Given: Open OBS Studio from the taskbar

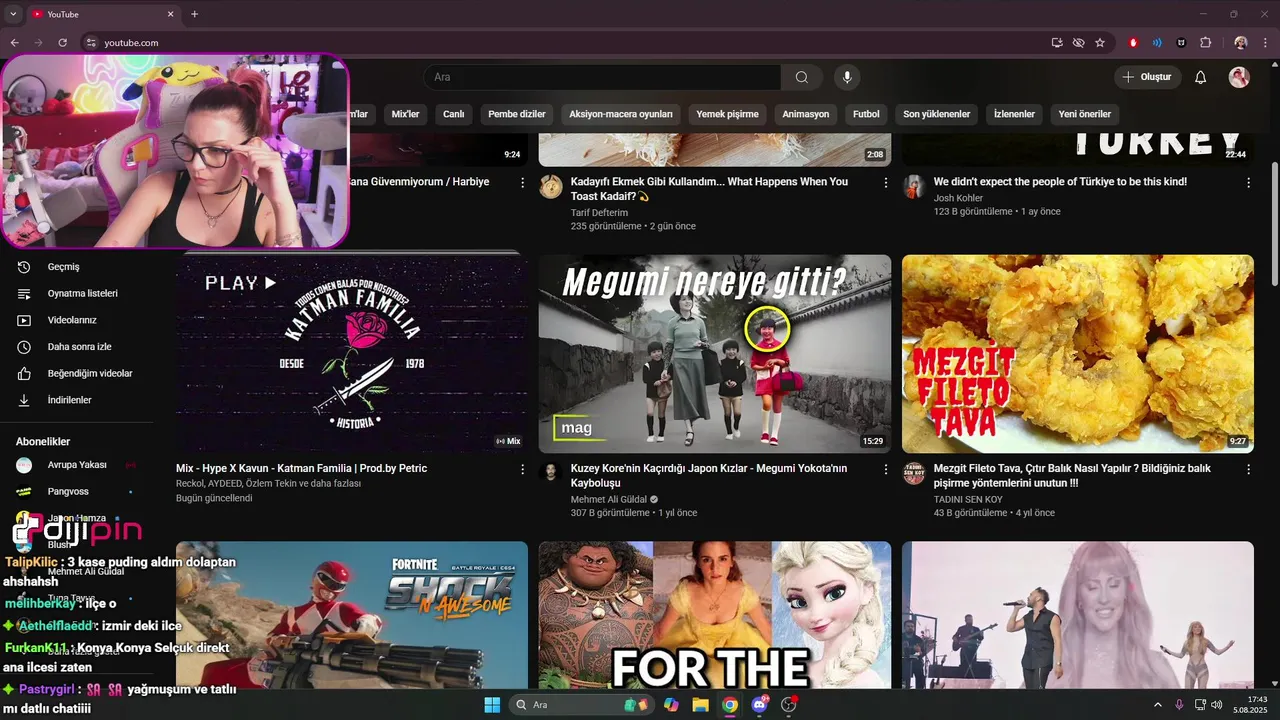Looking at the screenshot, I should pos(789,705).
